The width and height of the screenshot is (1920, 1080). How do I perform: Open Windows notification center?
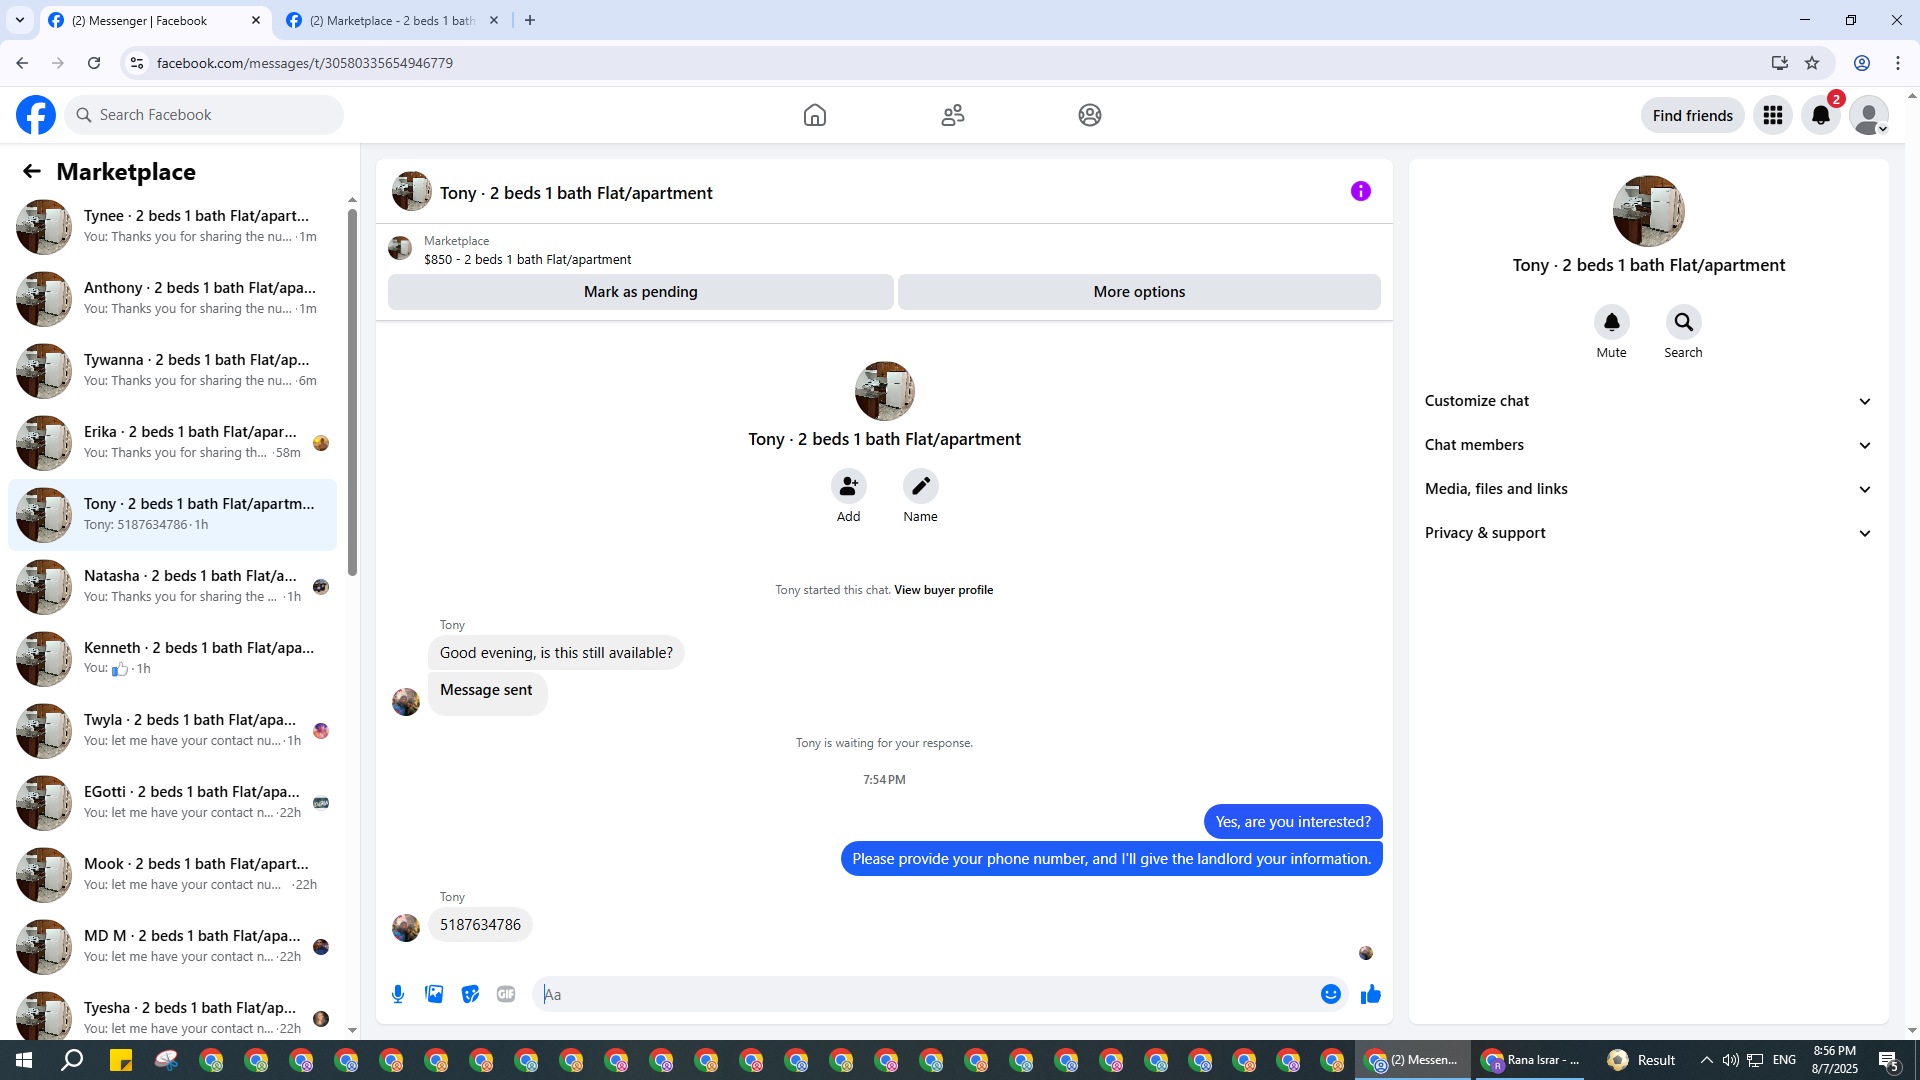pyautogui.click(x=1889, y=1060)
